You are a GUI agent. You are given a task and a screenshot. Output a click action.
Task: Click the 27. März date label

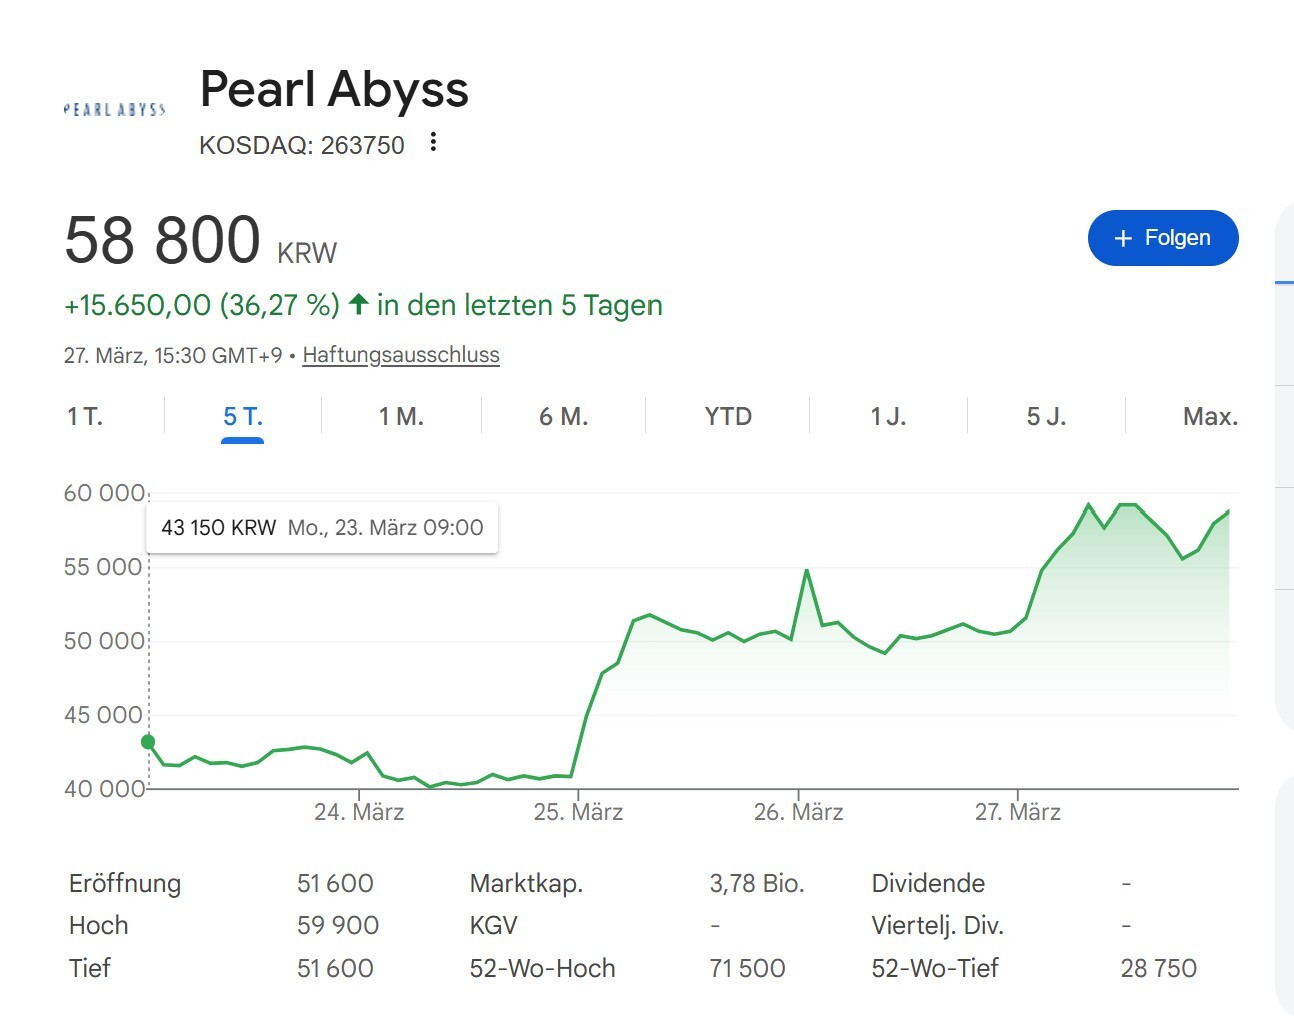tap(1017, 812)
